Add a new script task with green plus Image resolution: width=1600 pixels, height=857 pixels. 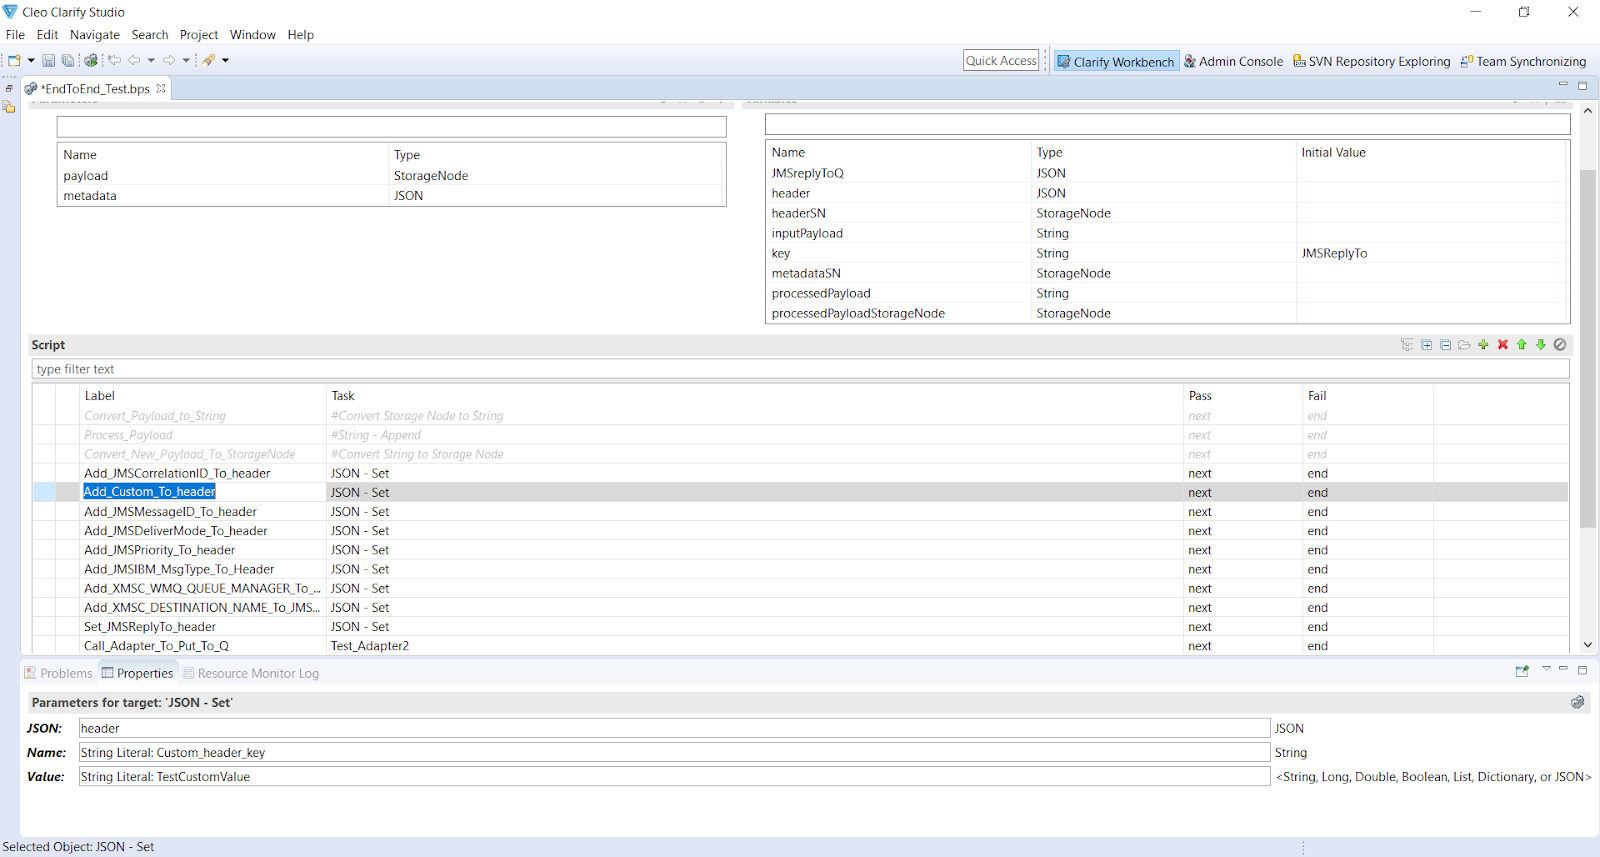1483,345
